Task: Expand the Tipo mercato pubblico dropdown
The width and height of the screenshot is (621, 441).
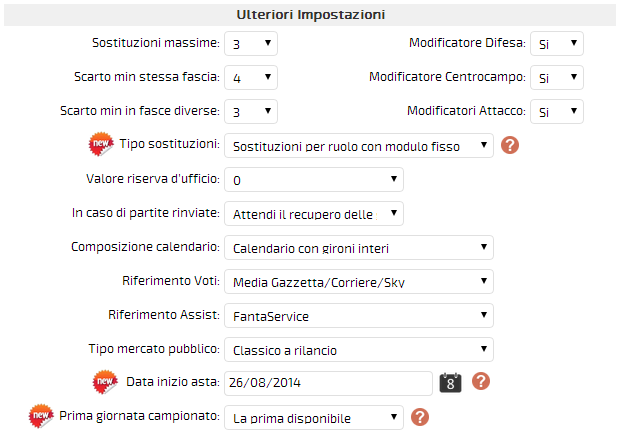Action: [x=359, y=350]
